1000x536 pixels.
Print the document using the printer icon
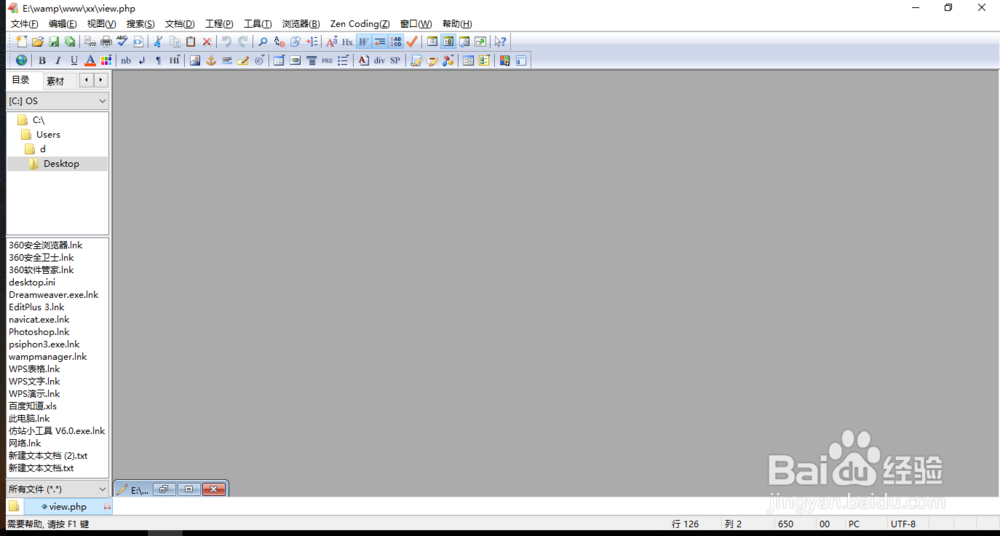click(x=106, y=42)
